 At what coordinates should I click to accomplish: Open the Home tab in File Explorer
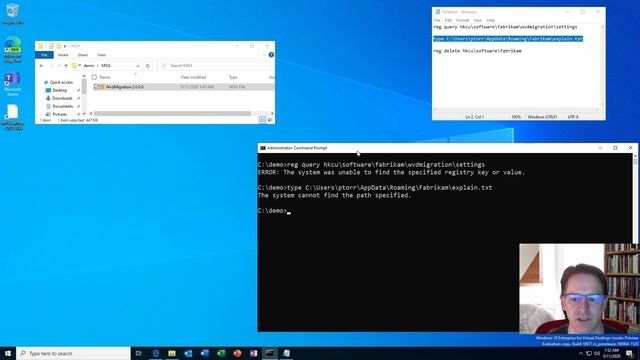pos(63,55)
